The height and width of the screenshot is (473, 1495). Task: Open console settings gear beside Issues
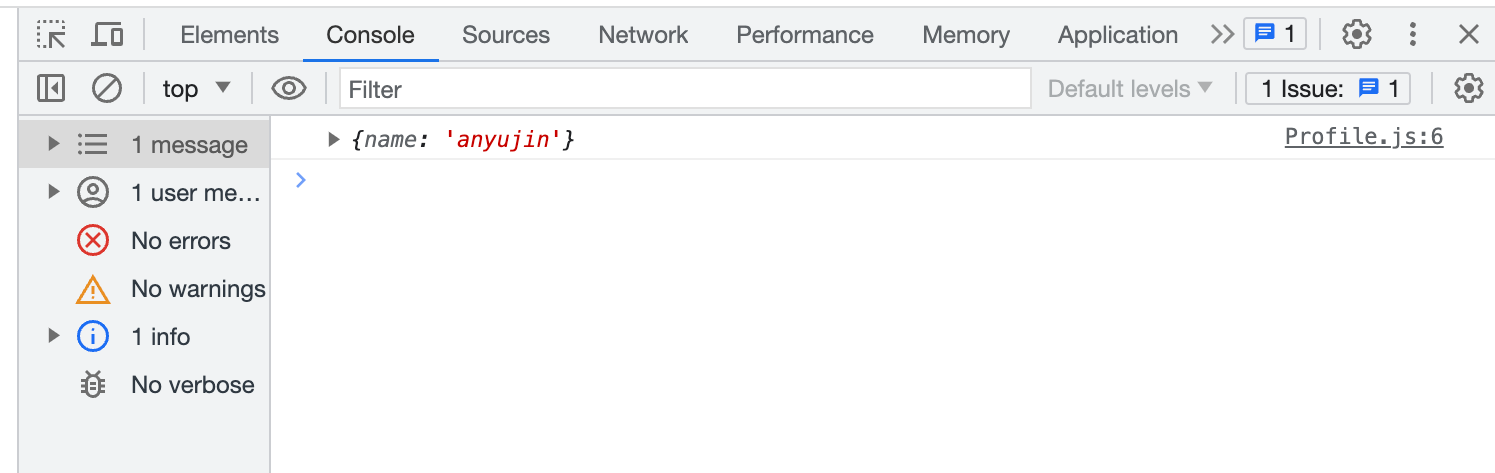(x=1468, y=89)
